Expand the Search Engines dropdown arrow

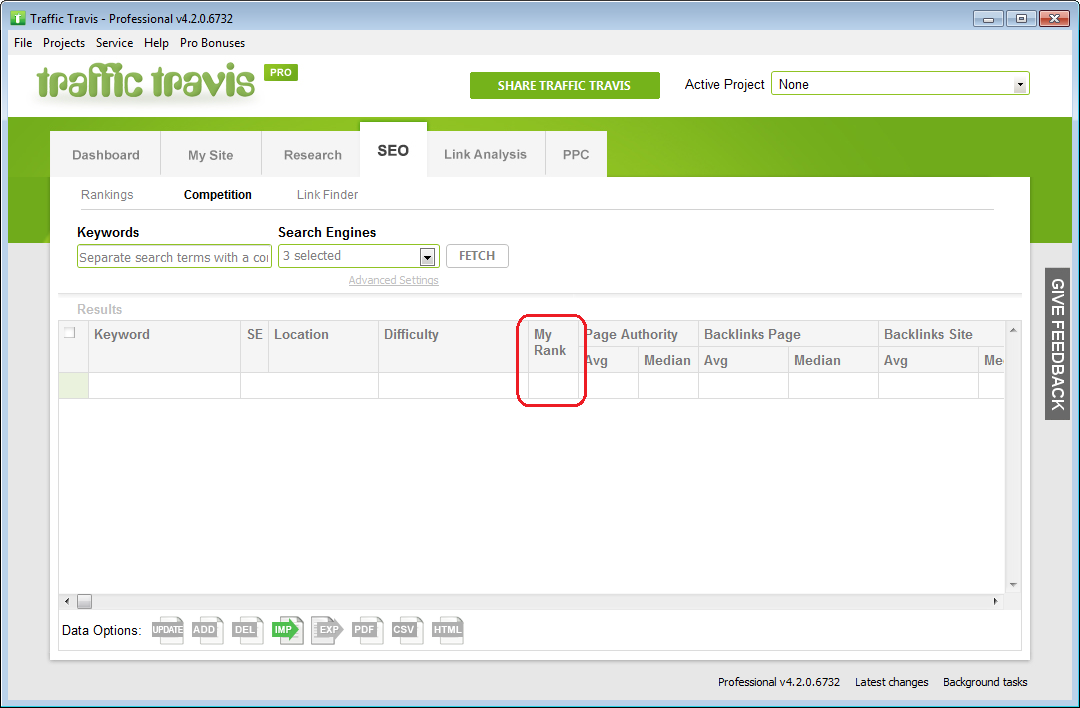tap(427, 257)
